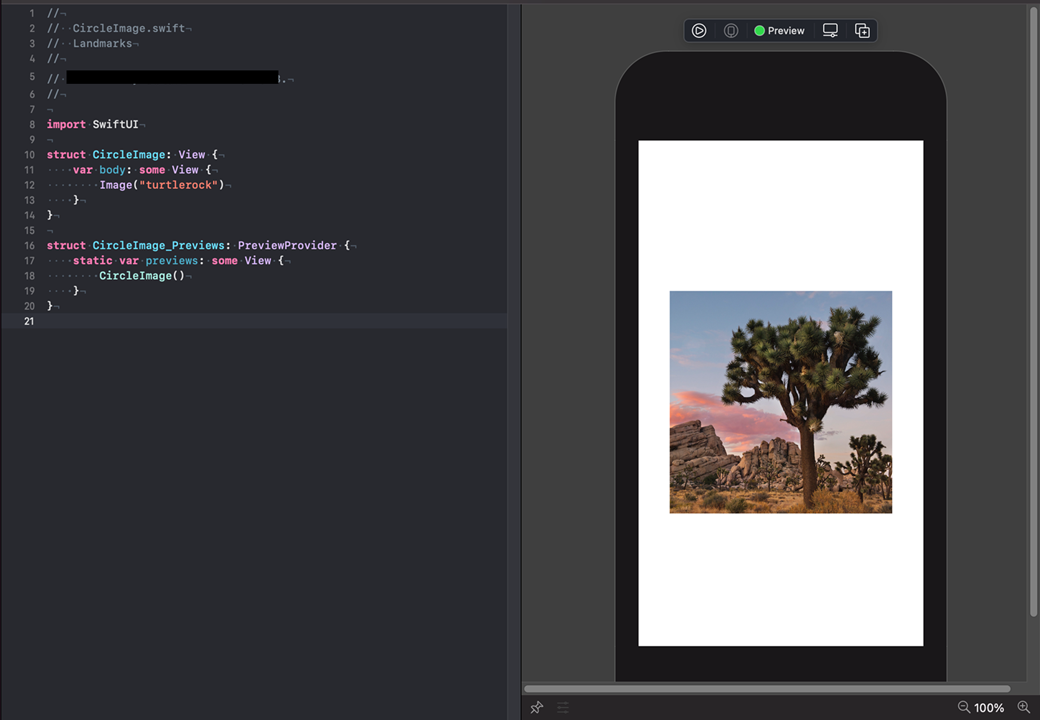The image size is (1040, 720).
Task: Select the selectable preview mode icon
Action: click(x=731, y=30)
